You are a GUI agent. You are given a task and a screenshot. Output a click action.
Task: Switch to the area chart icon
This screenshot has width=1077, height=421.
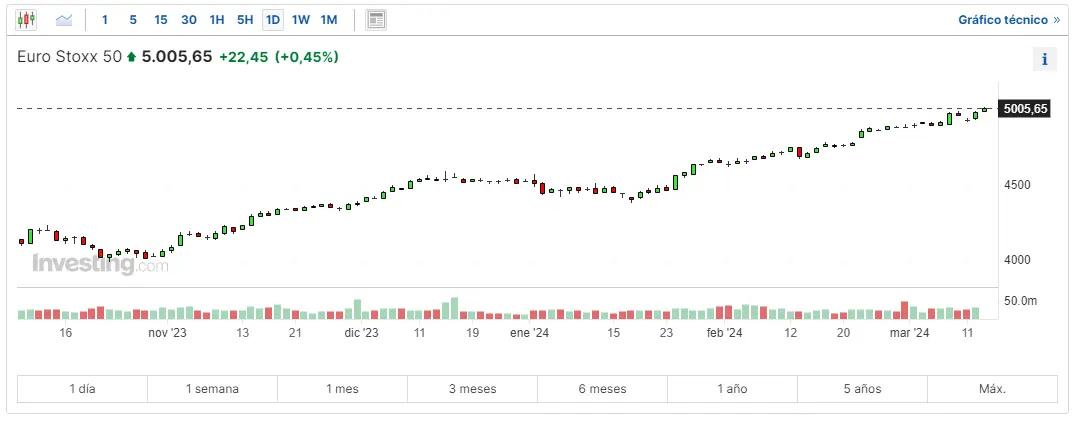pyautogui.click(x=64, y=19)
